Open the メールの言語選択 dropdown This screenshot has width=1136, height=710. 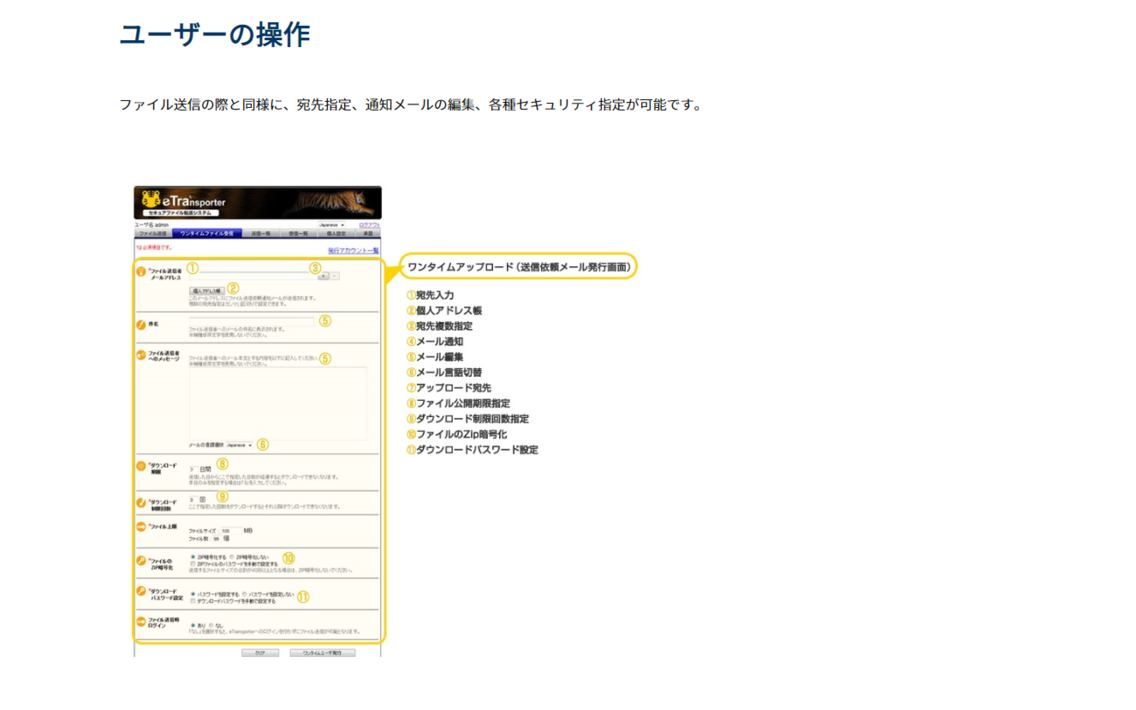coord(238,445)
